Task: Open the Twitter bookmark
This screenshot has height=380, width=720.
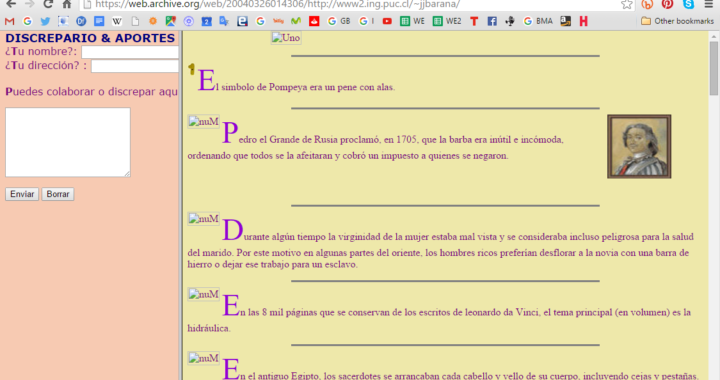Action: [x=45, y=21]
